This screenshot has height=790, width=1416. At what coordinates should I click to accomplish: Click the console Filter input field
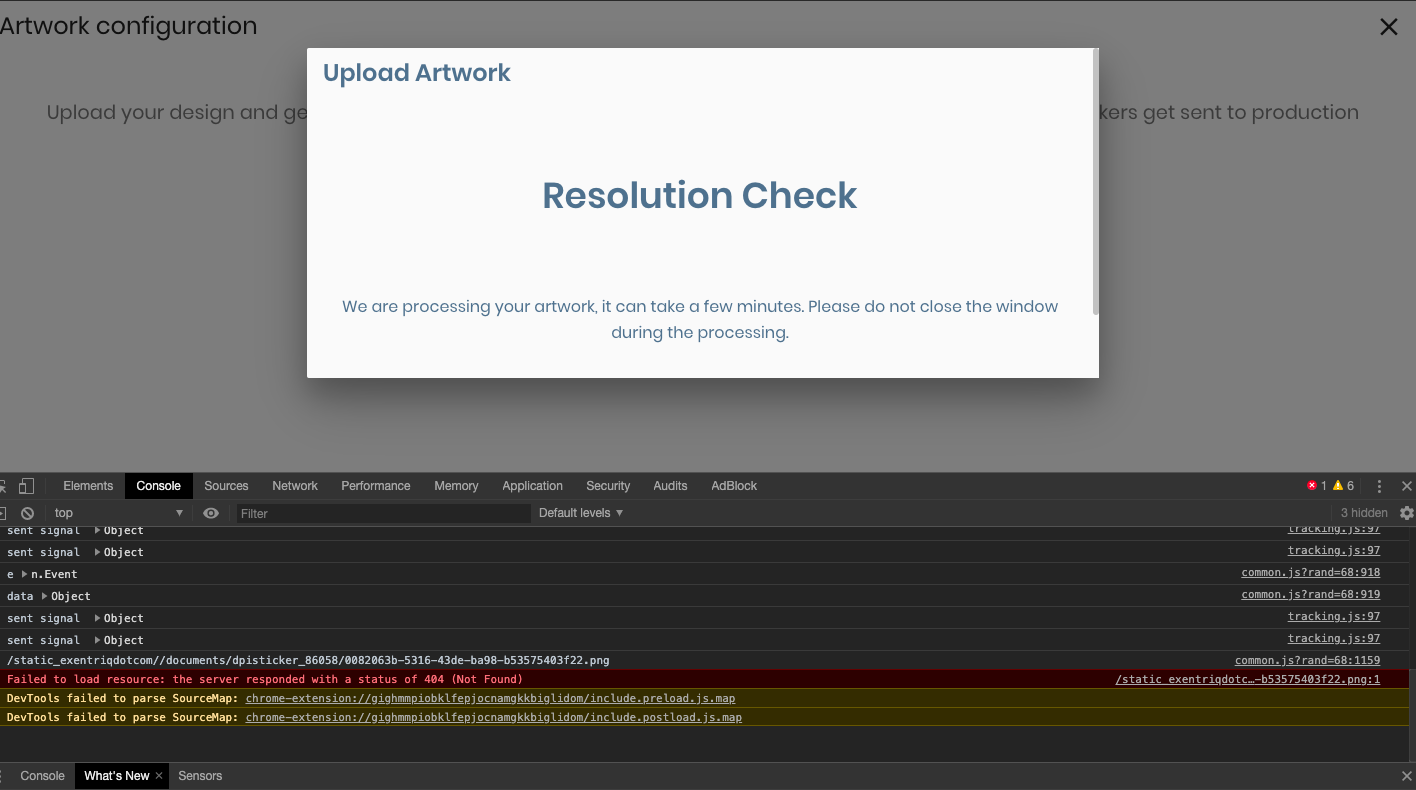382,513
